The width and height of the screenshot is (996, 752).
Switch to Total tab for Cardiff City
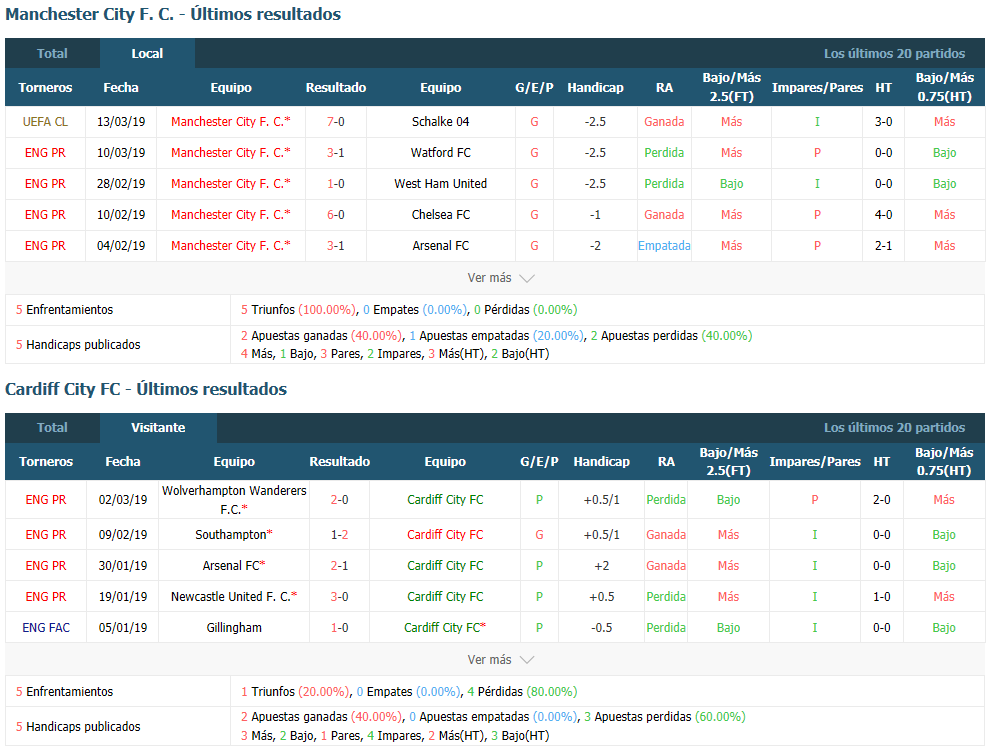click(x=52, y=427)
